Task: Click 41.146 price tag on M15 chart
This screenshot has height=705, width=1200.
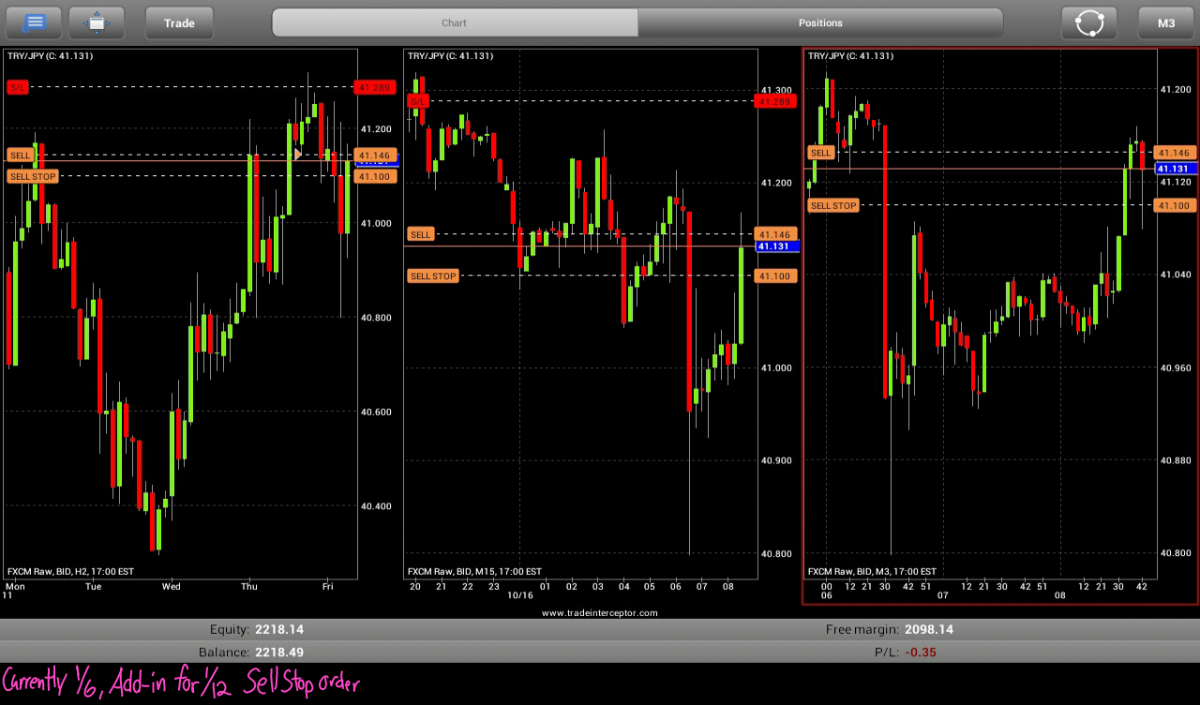Action: (x=776, y=234)
